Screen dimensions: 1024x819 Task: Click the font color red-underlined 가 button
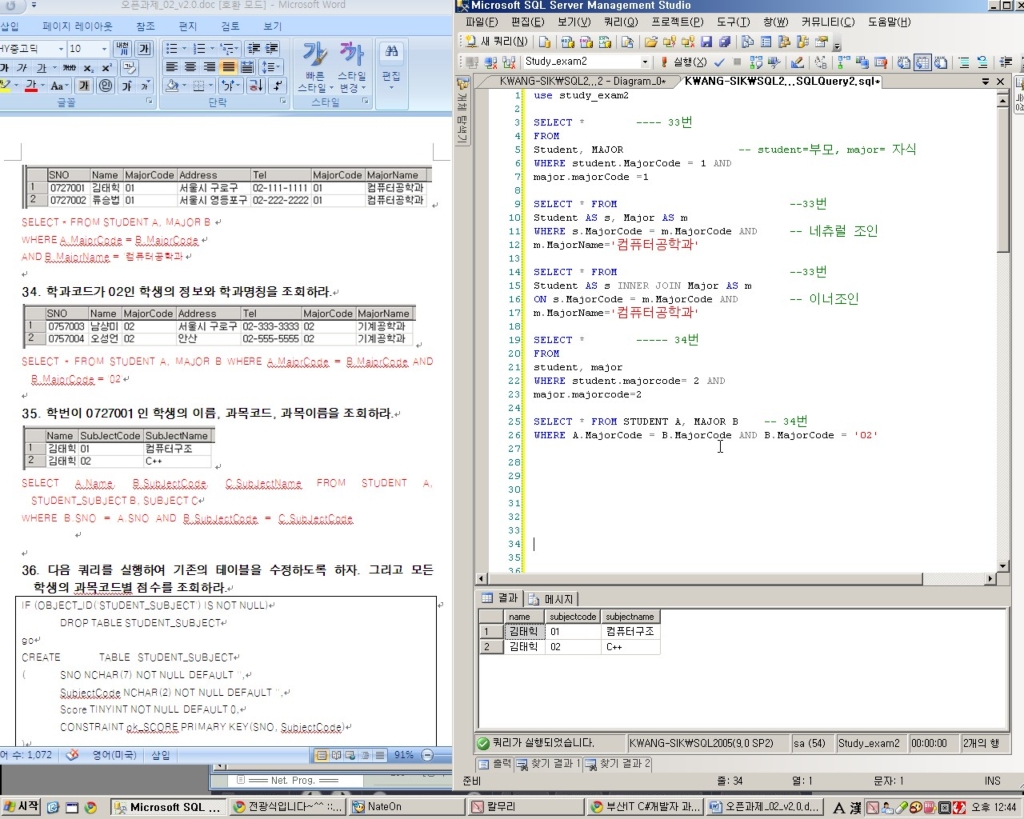[31, 86]
